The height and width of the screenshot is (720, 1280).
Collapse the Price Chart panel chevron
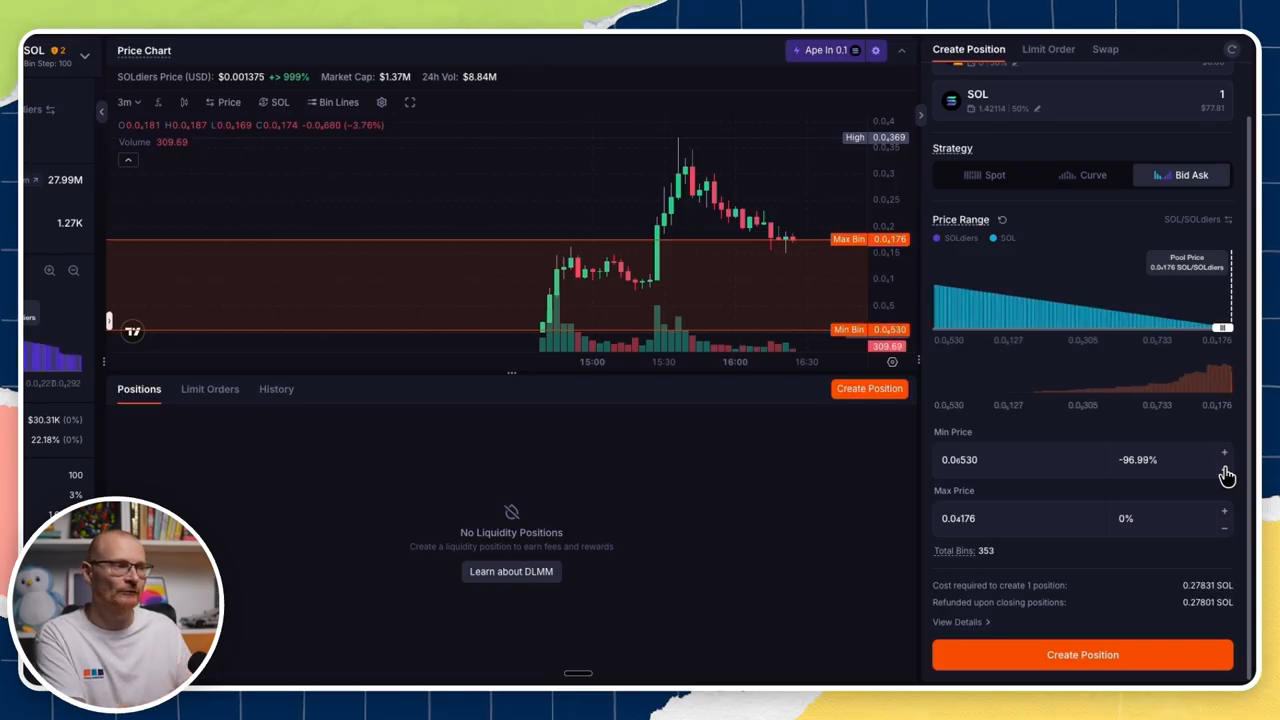(x=901, y=50)
